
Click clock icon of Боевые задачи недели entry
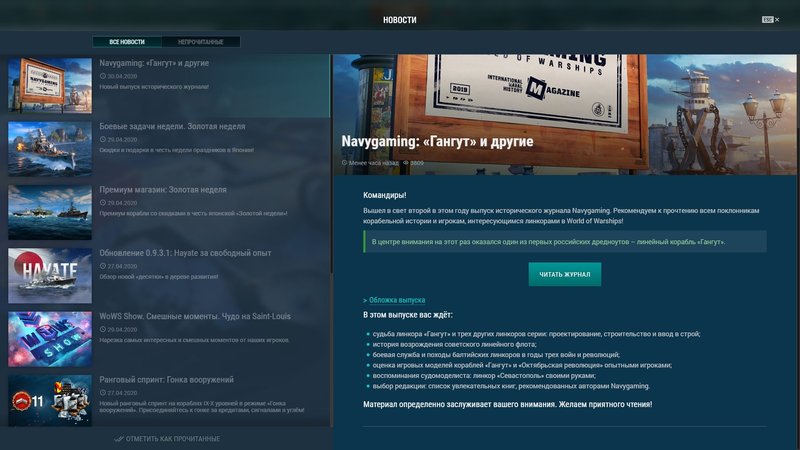(103, 139)
